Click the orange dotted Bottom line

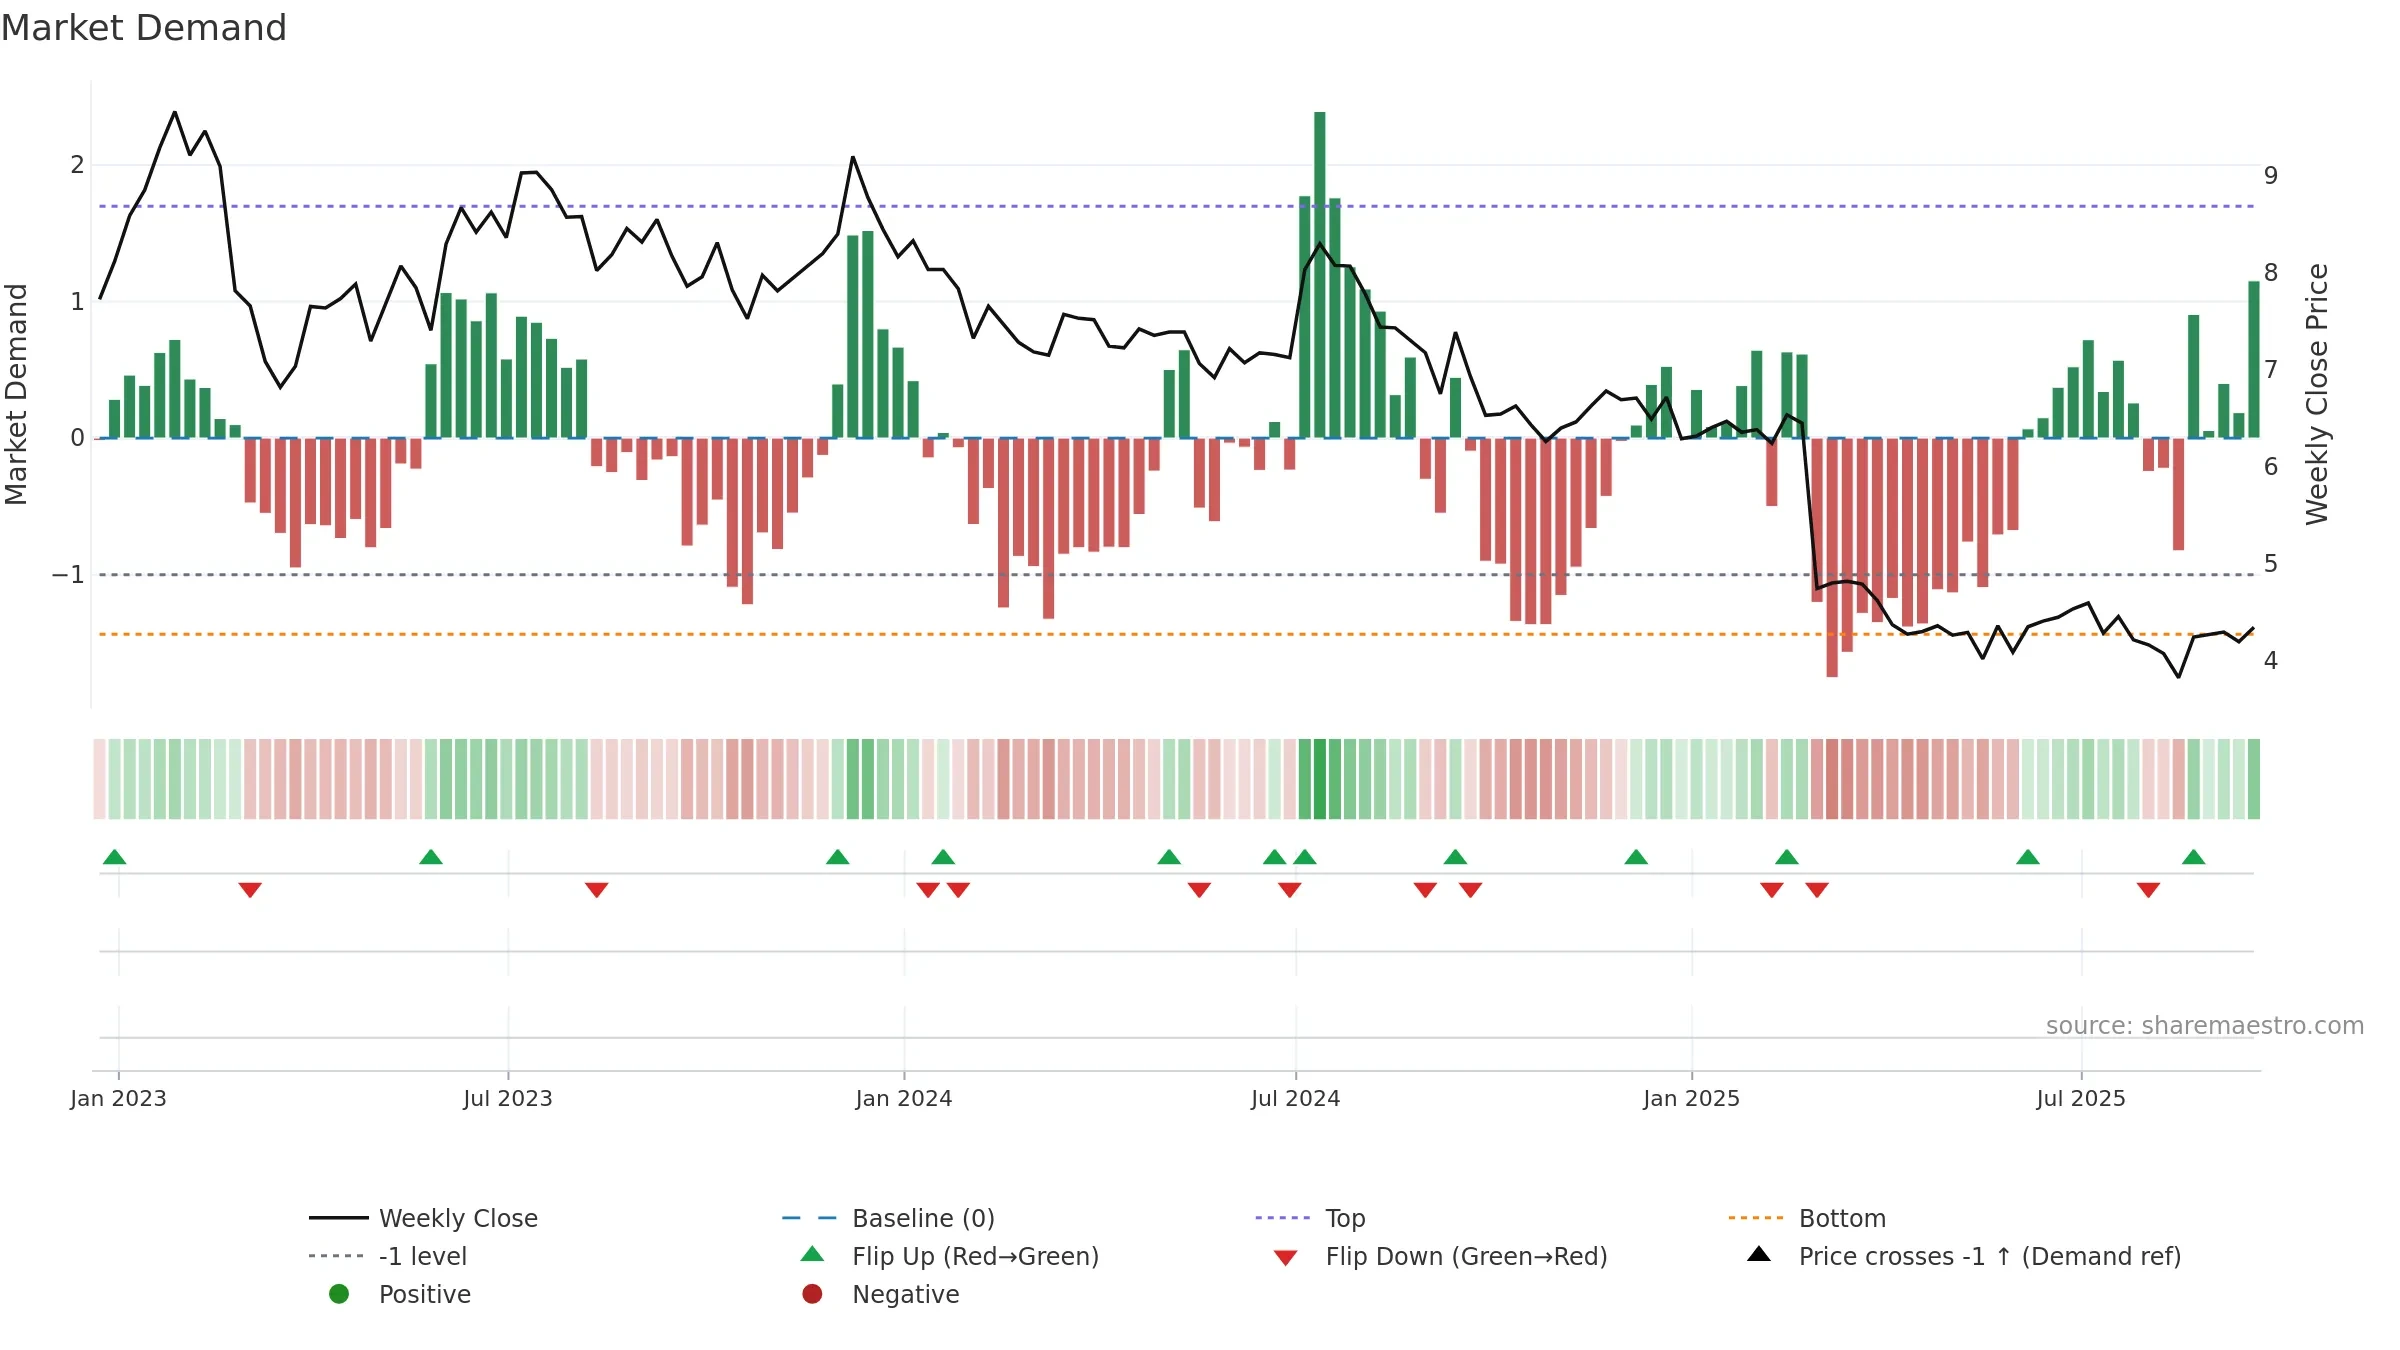point(1176,634)
